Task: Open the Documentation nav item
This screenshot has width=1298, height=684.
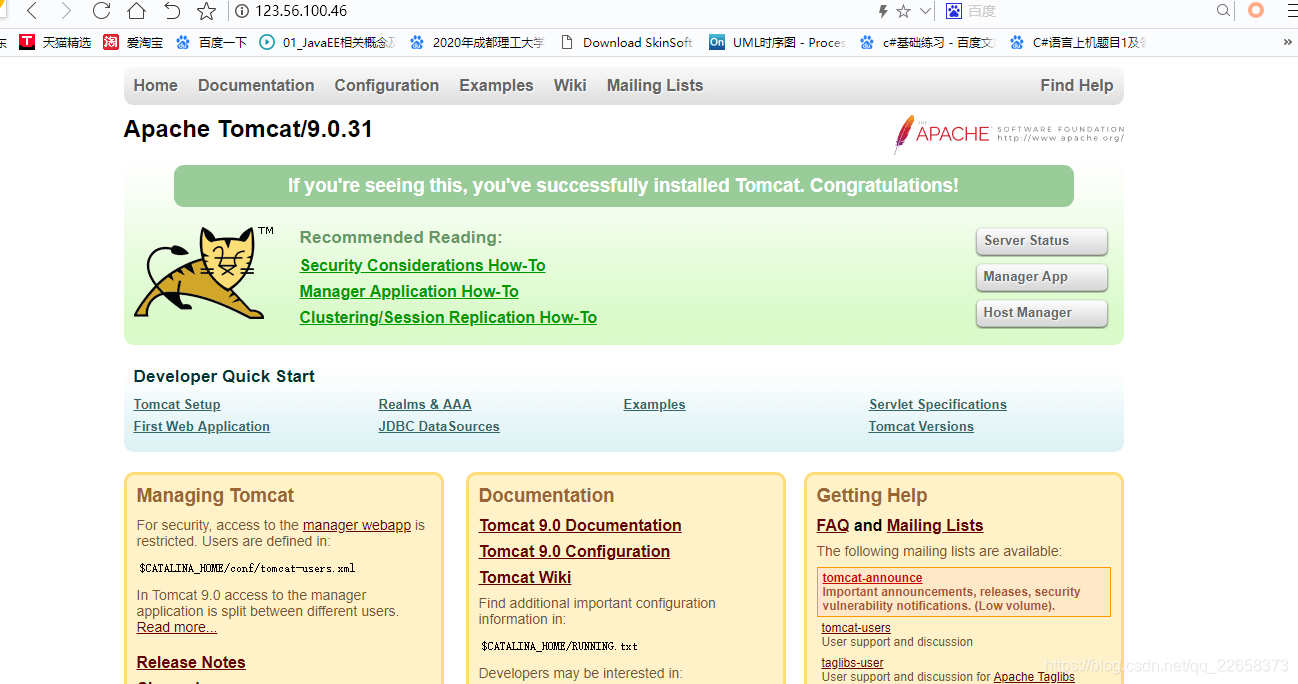Action: click(256, 85)
